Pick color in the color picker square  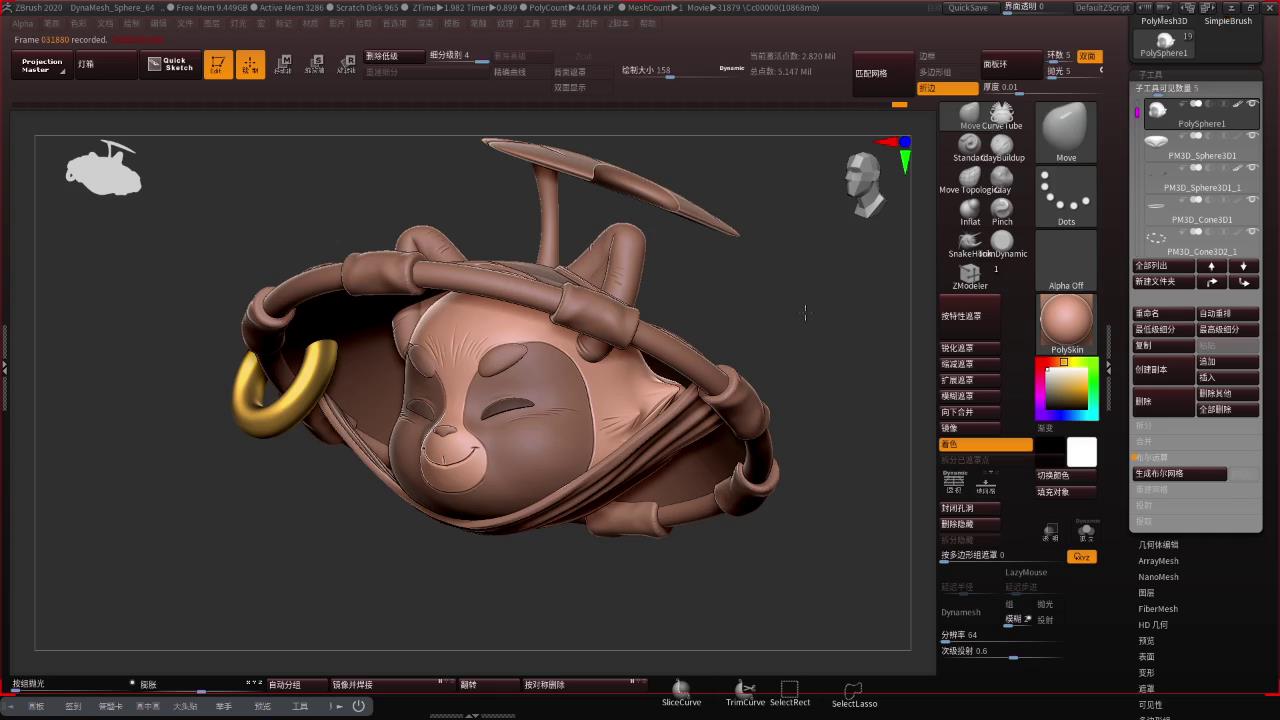point(1066,389)
